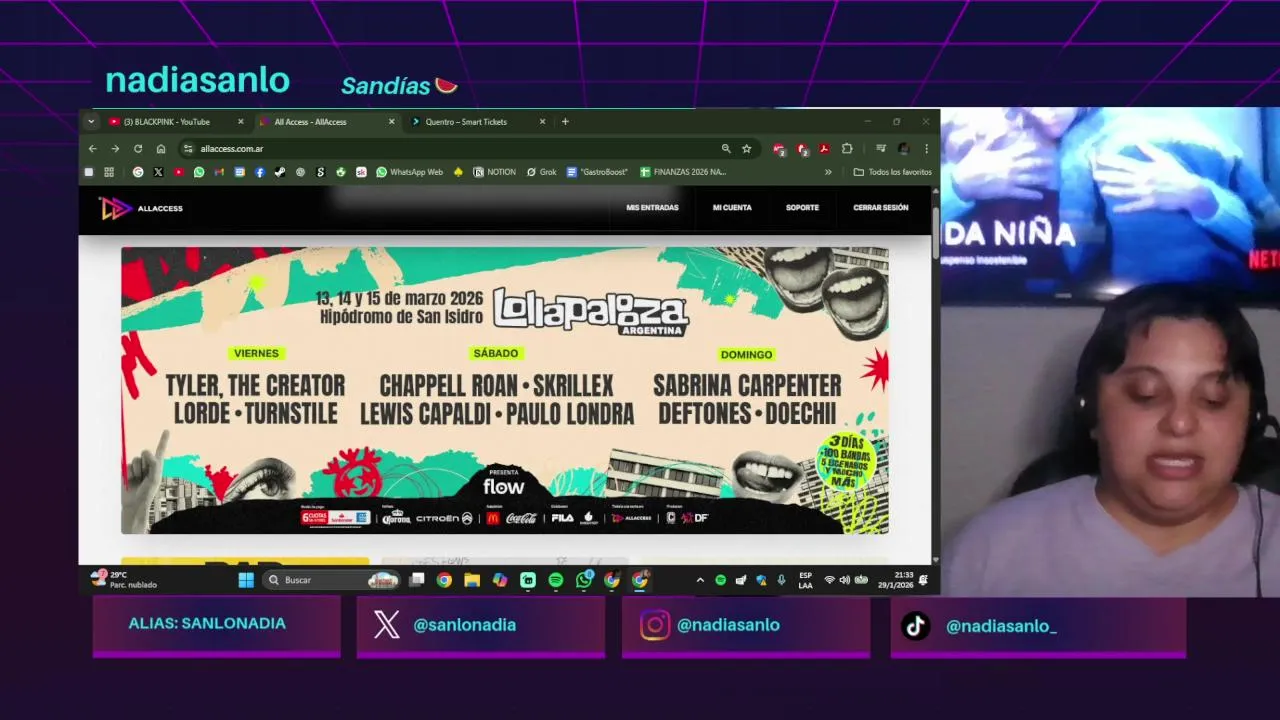Open WhatsApp from the taskbar
This screenshot has height=720, width=1280.
pos(584,580)
